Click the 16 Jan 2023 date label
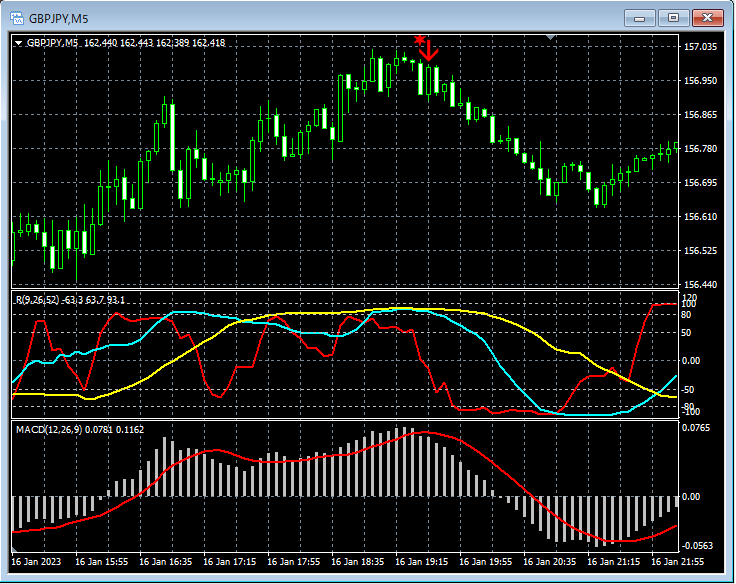The width and height of the screenshot is (736, 584). click(37, 563)
